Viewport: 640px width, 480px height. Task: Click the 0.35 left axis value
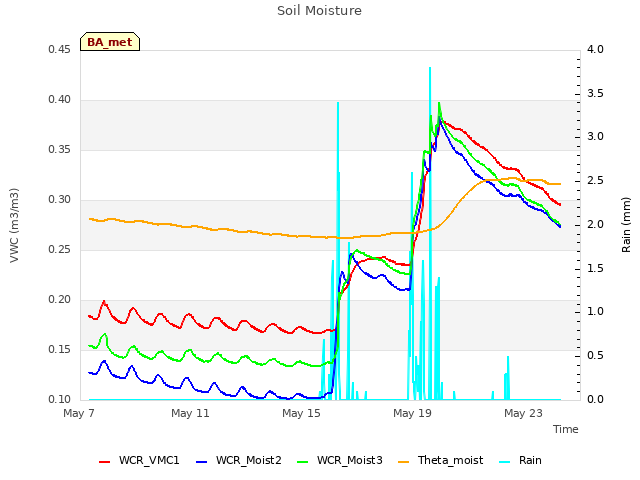tap(60, 150)
